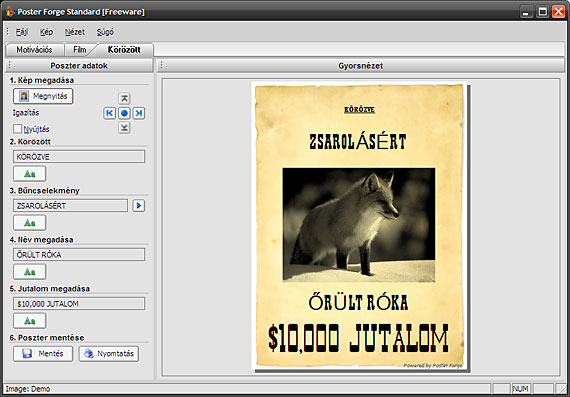Image resolution: width=570 pixels, height=397 pixels.
Task: Click the KÖRÖZVE heading on poster preview
Action: 359,110
